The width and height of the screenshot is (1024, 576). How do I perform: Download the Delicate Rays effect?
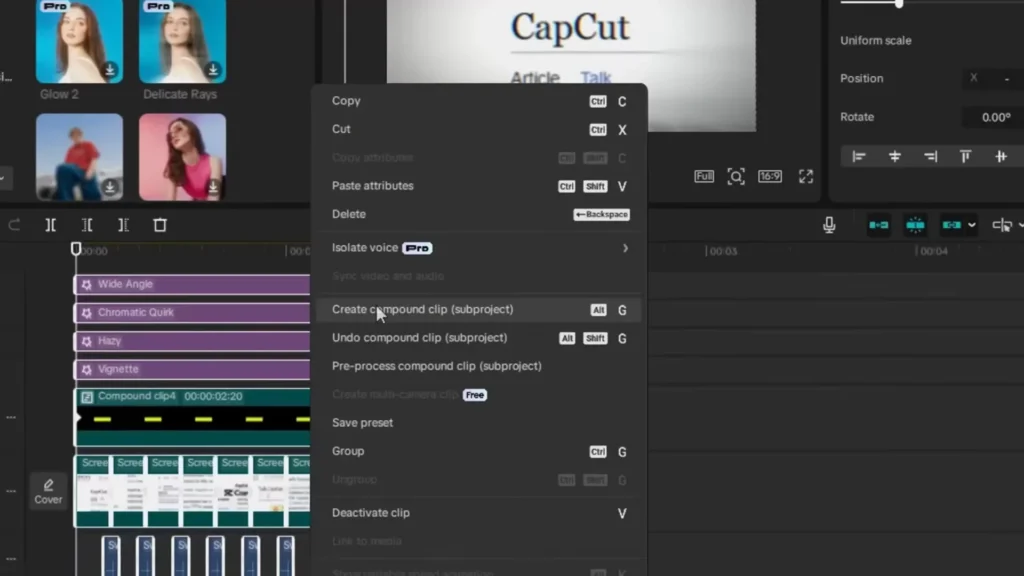pyautogui.click(x=213, y=69)
